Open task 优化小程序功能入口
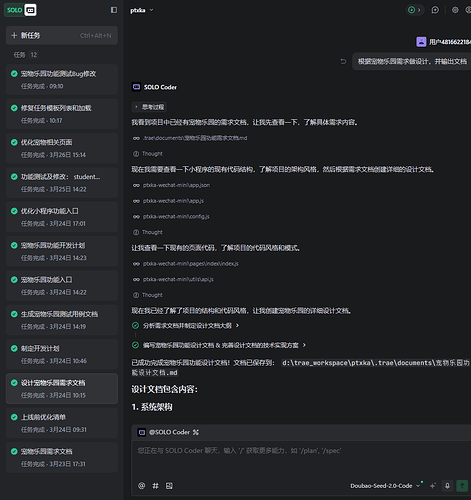This screenshot has height=500, width=471. (62, 217)
